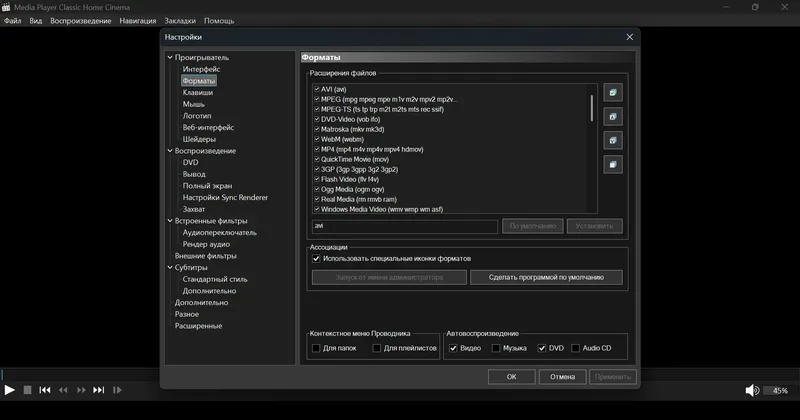Click the Отмена button
Viewport: 800px width, 420px height.
(x=562, y=377)
